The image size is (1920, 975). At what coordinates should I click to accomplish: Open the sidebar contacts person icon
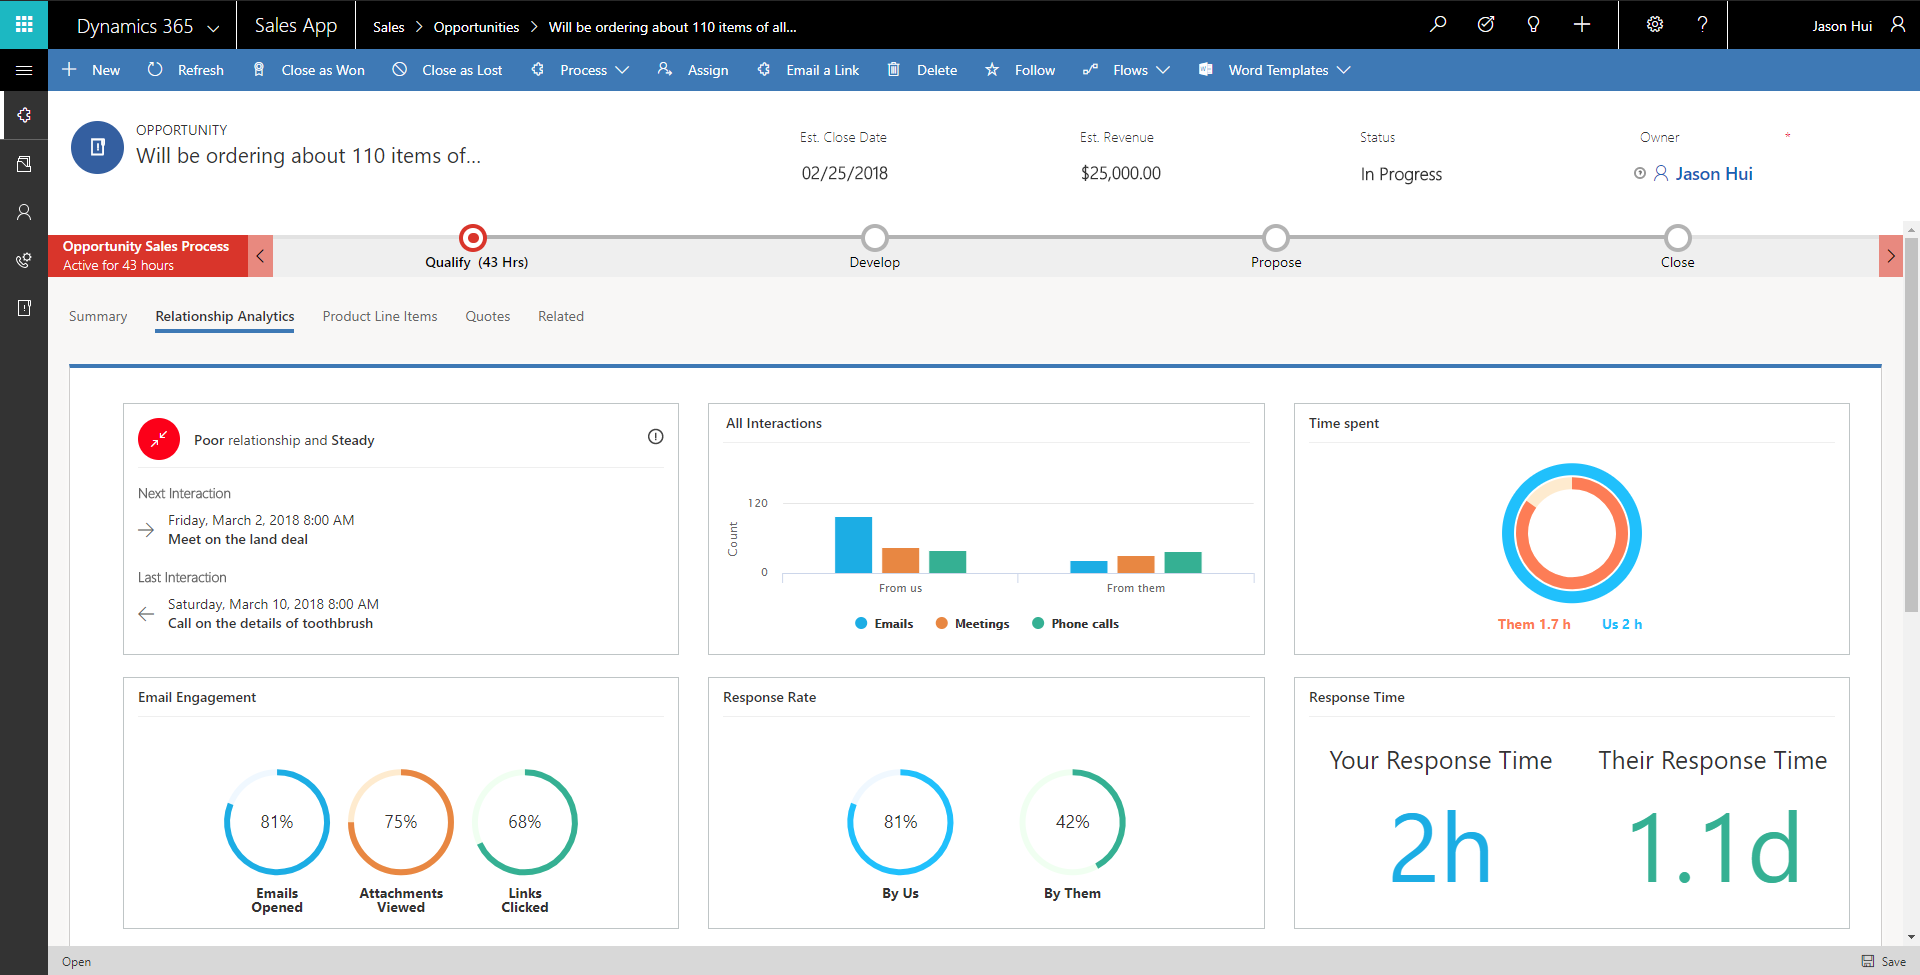pyautogui.click(x=24, y=212)
